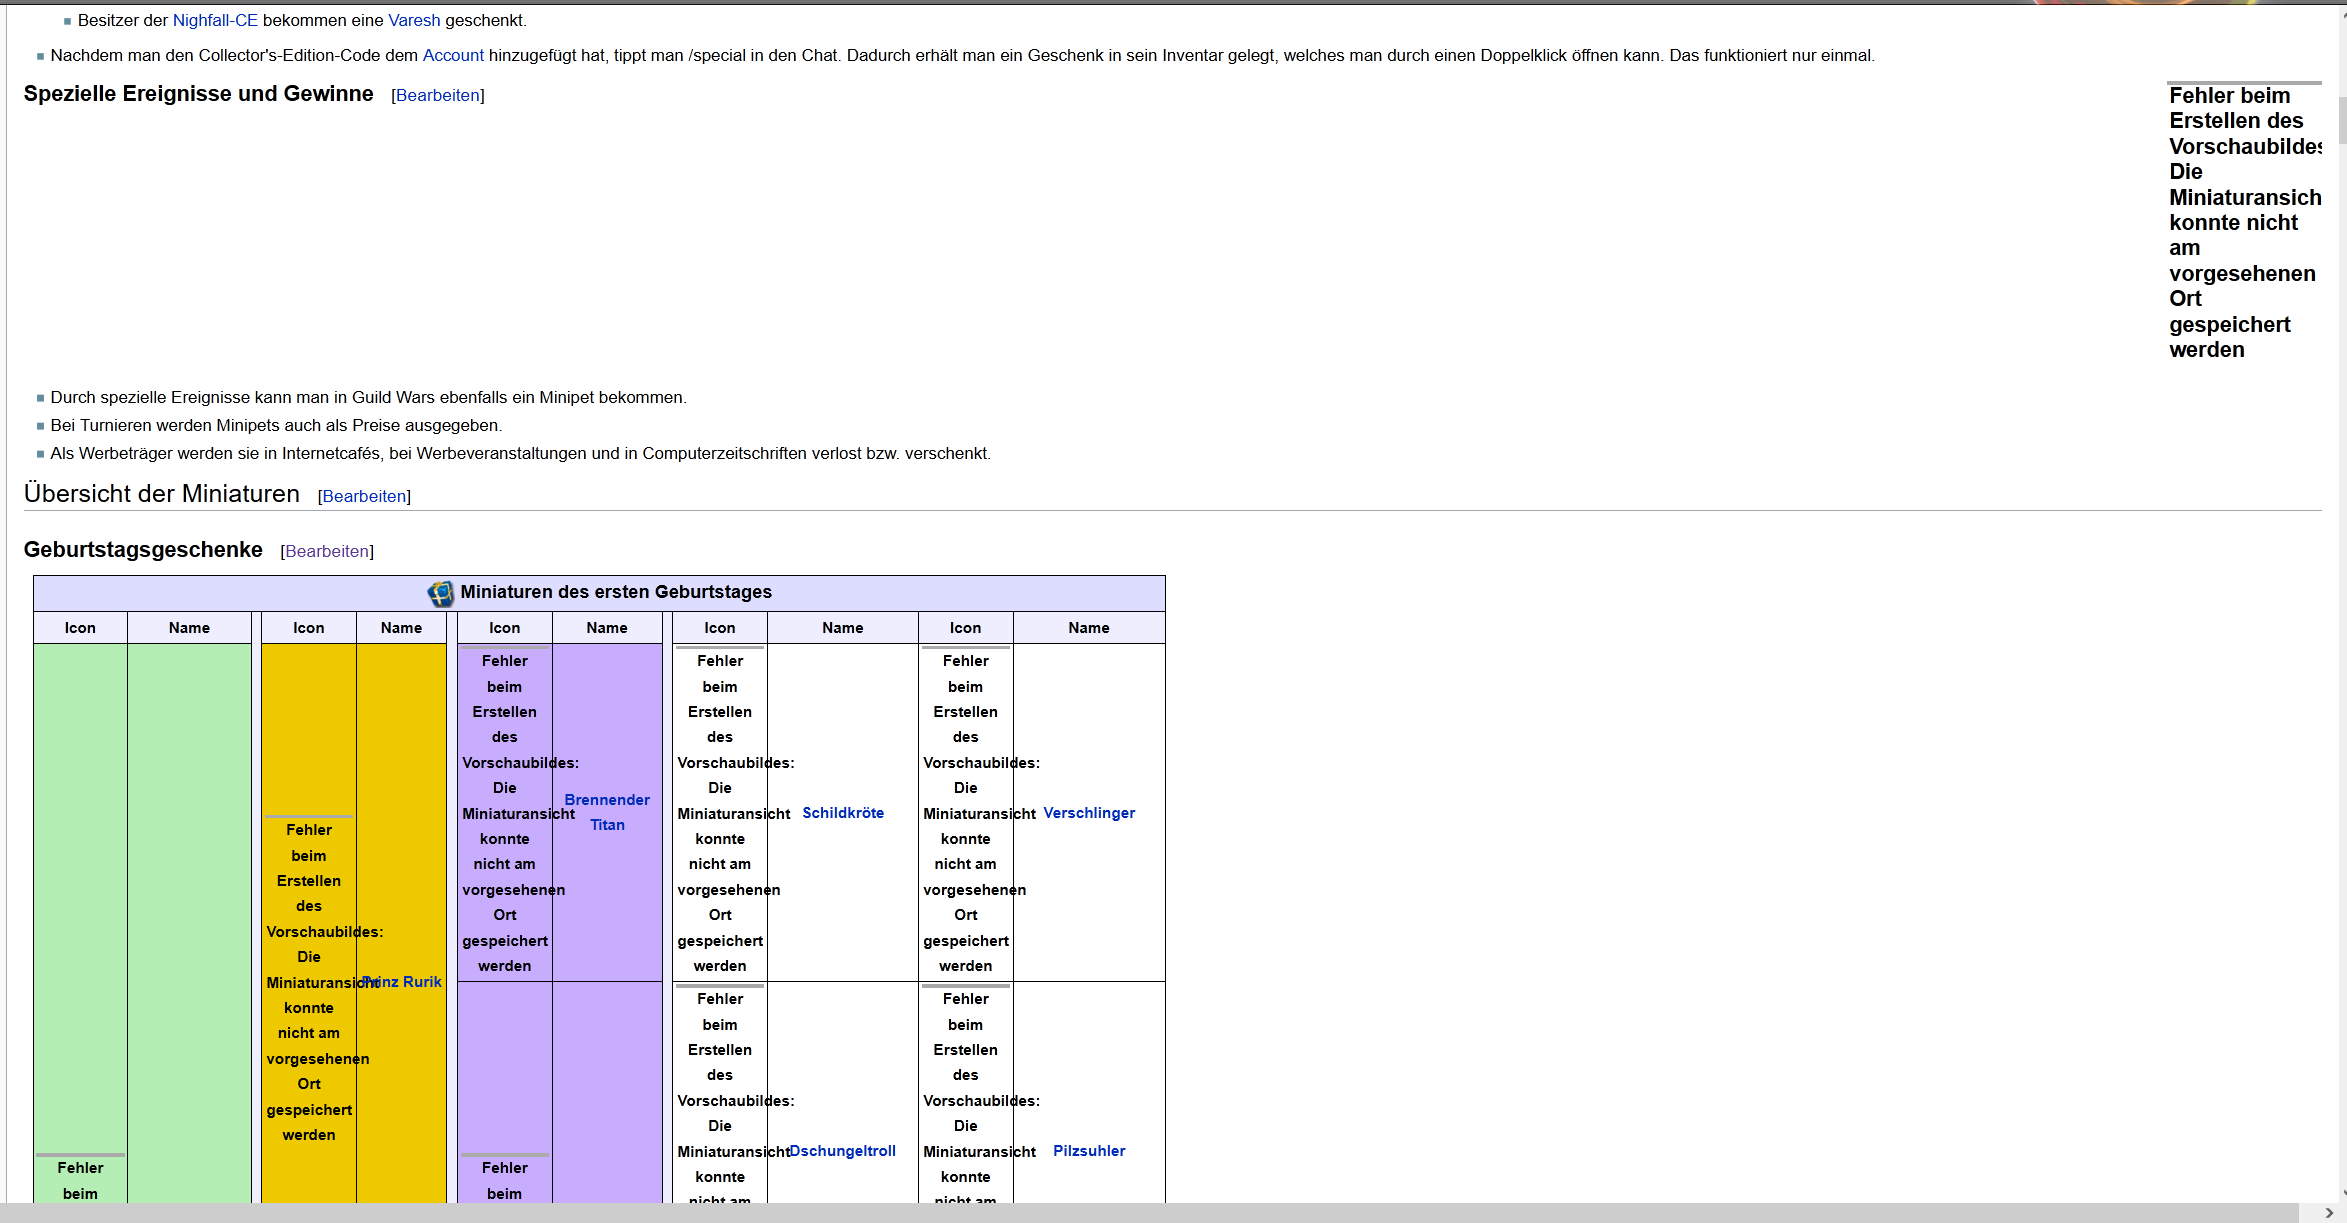Image resolution: width=2347 pixels, height=1223 pixels.
Task: Click broken thumbnail beside Schildkröte
Action: (720, 812)
